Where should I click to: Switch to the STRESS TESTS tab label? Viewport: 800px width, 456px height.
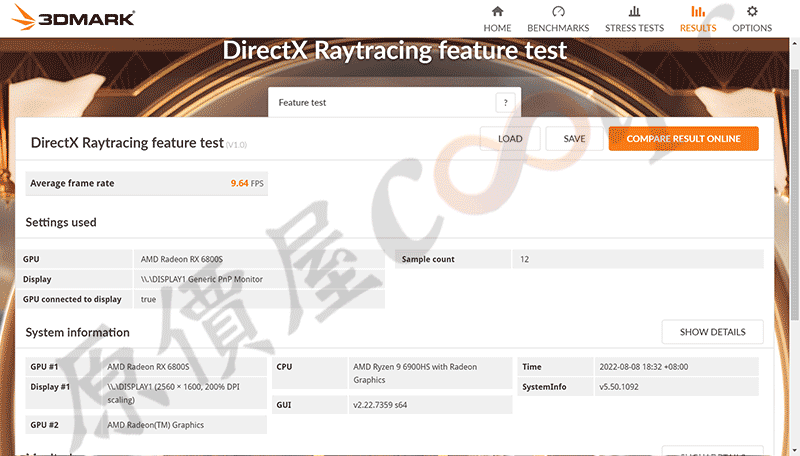[x=634, y=28]
